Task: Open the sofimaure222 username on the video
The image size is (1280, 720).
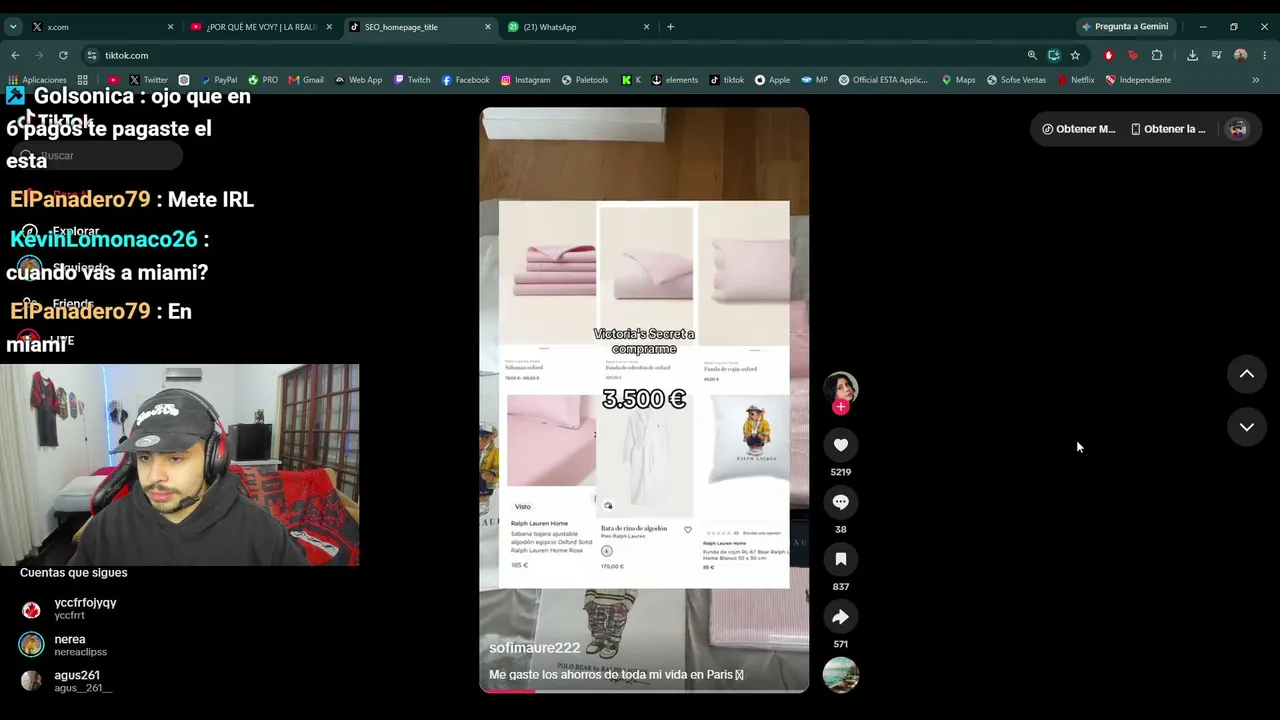Action: click(x=534, y=648)
